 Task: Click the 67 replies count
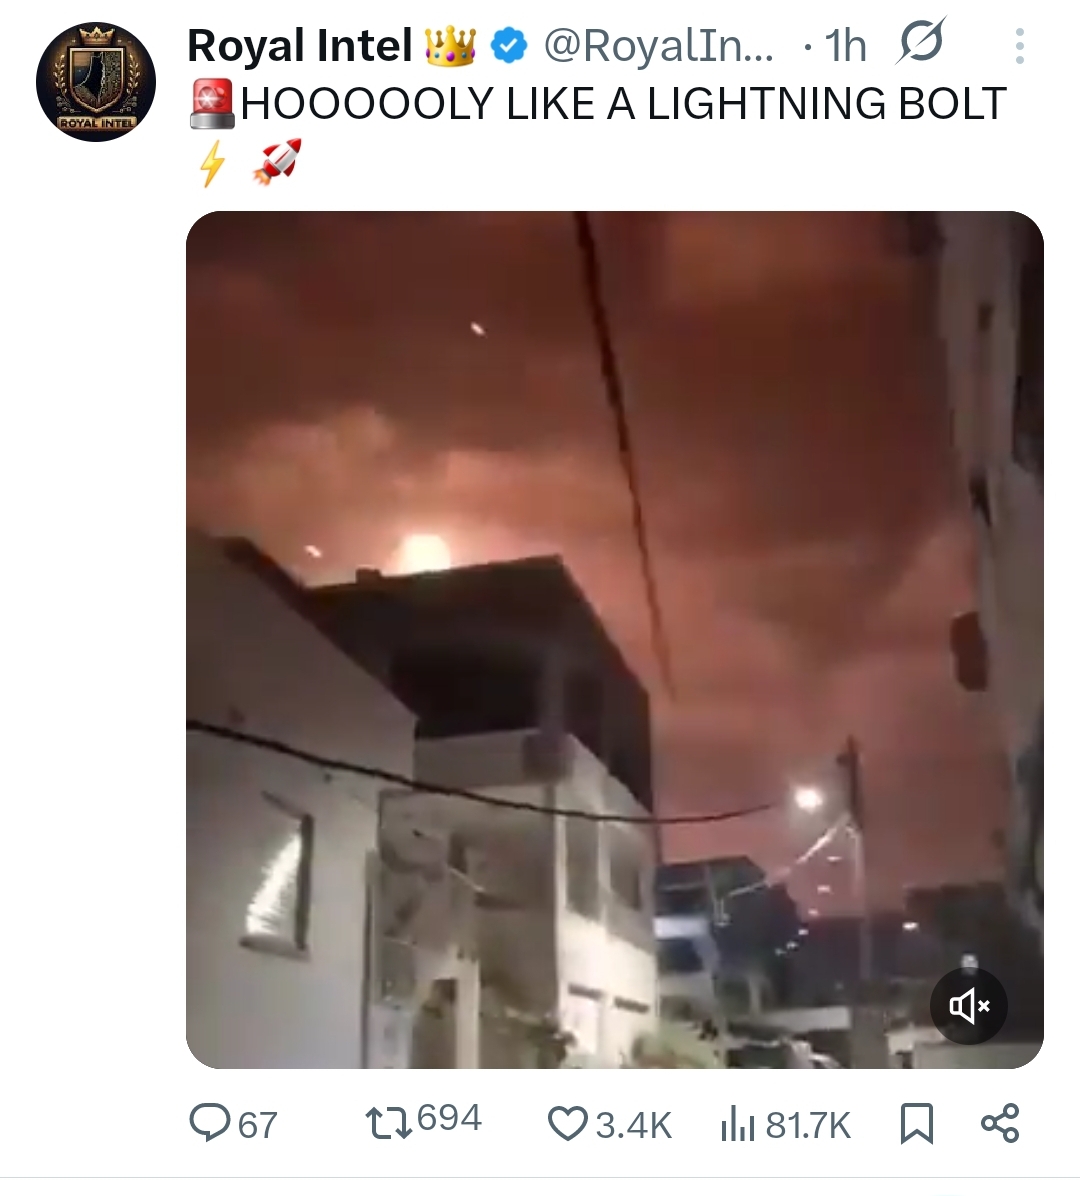pyautogui.click(x=258, y=1126)
